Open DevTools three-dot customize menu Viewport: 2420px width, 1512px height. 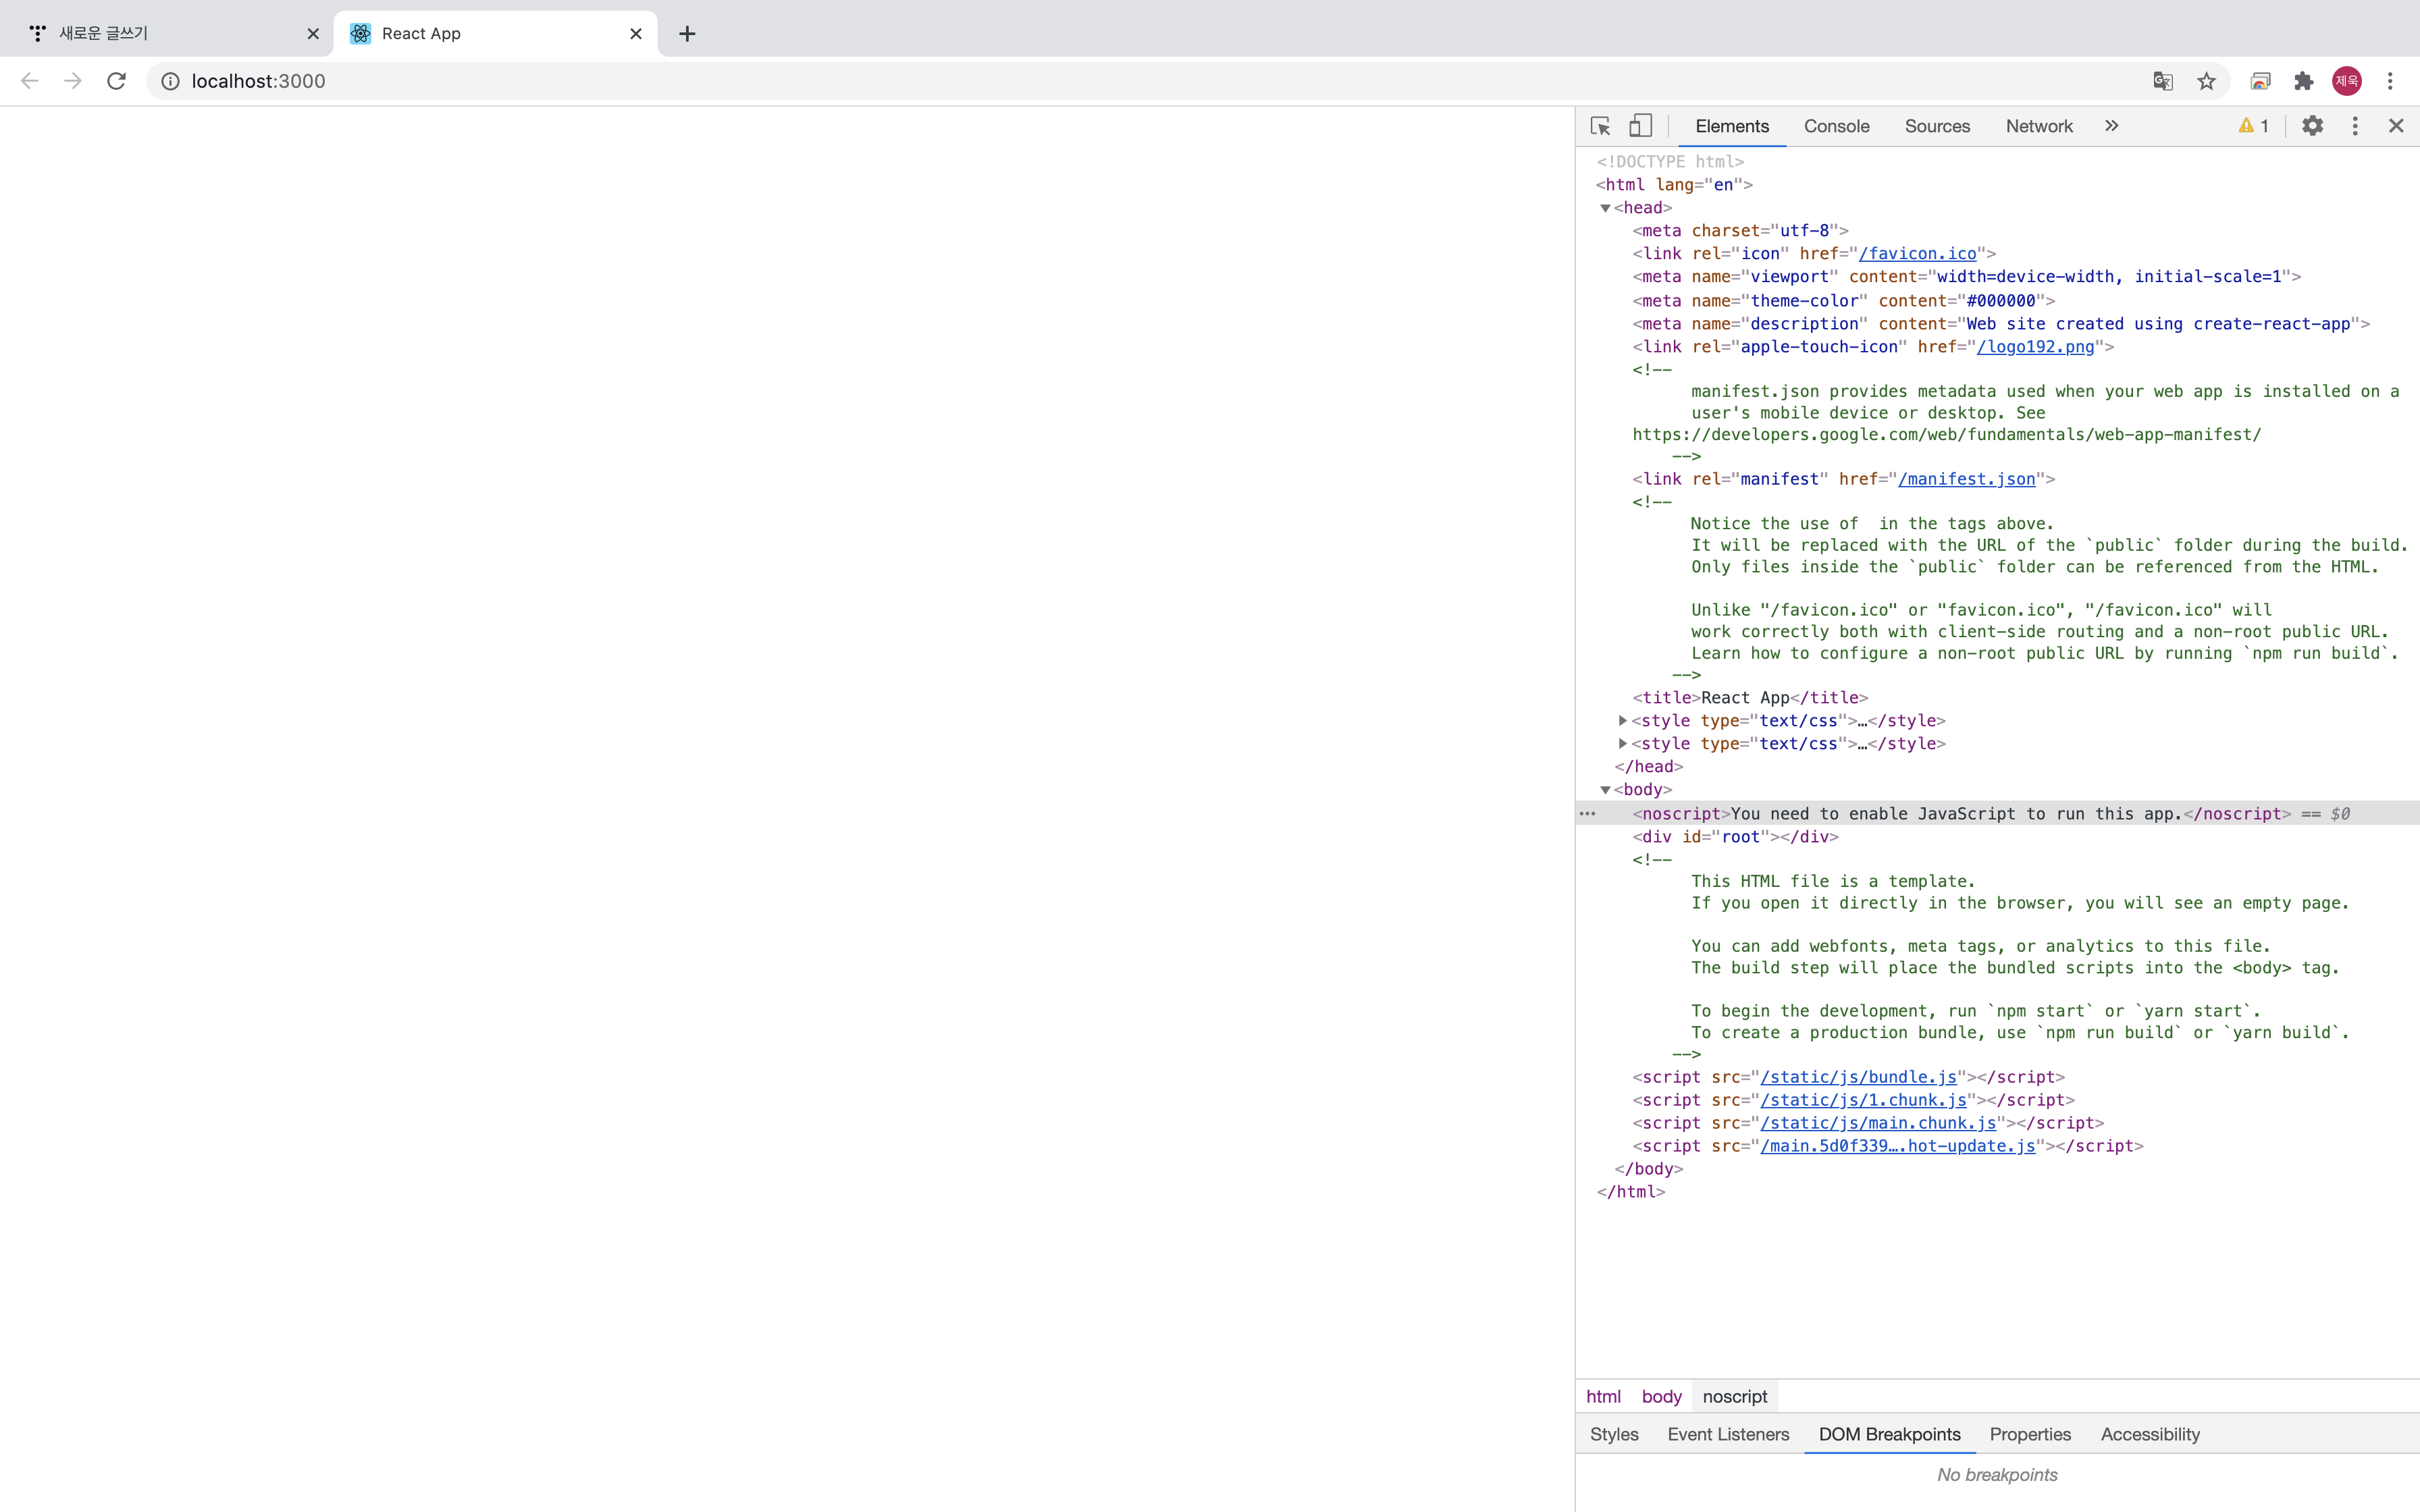click(x=2355, y=126)
